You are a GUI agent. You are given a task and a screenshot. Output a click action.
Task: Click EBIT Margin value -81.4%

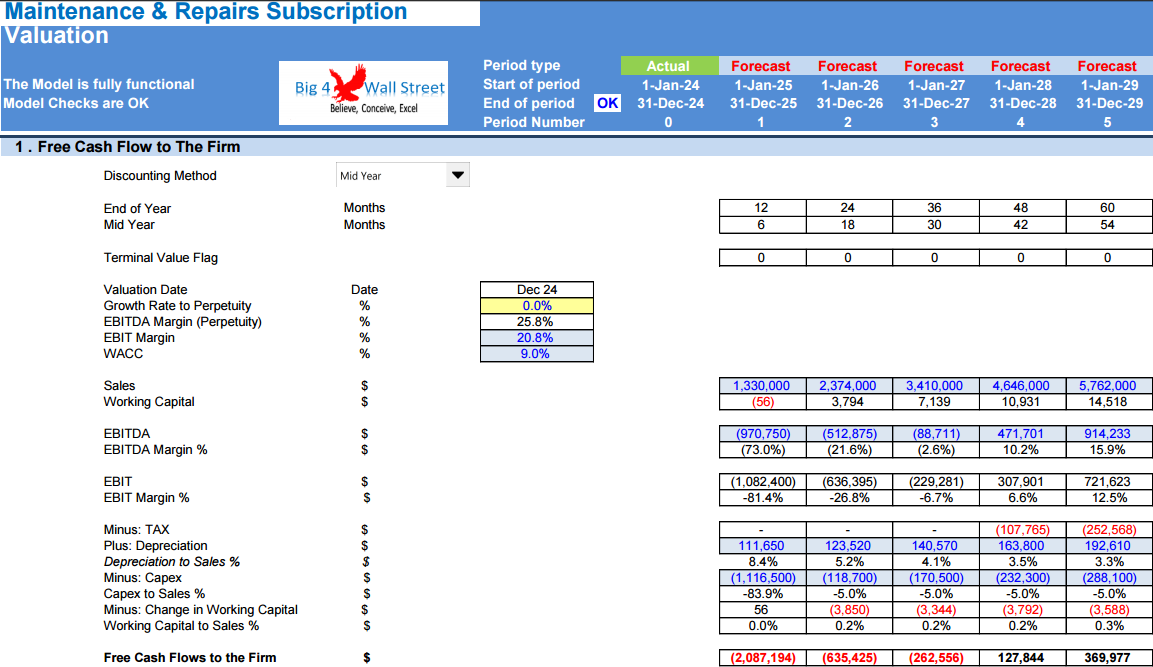point(763,498)
